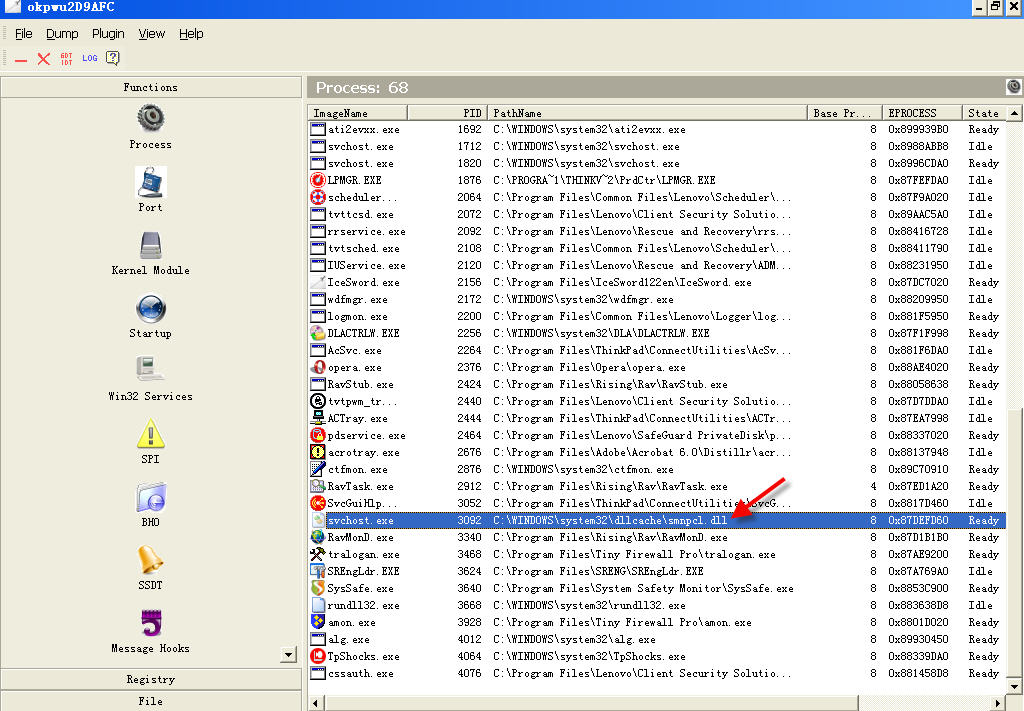Click the red X toolbar icon
This screenshot has height=711, width=1024.
[x=44, y=59]
